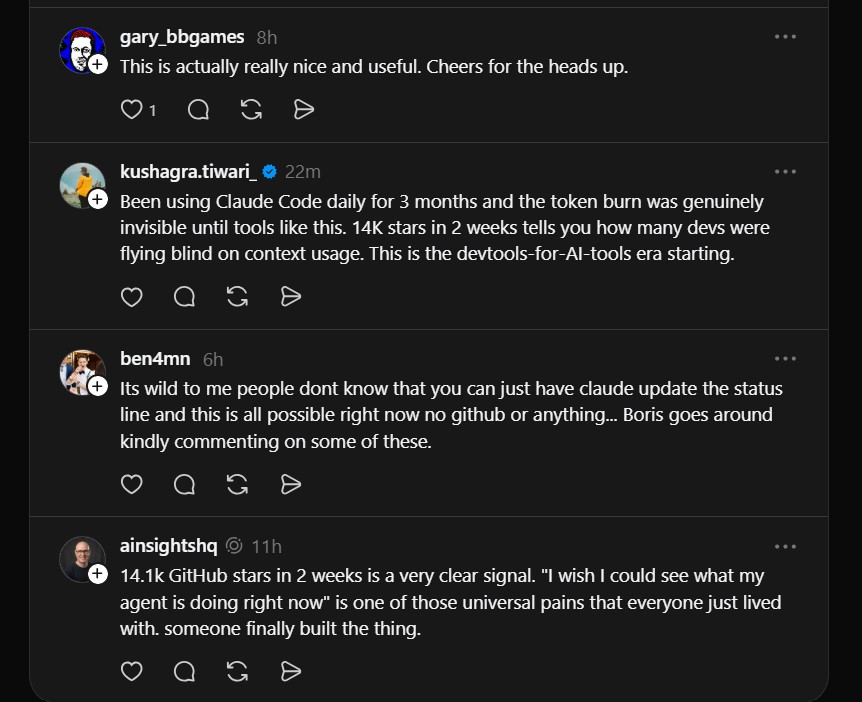Open more options on ainsightshq's comment
Viewport: 862px width, 702px height.
coord(785,547)
